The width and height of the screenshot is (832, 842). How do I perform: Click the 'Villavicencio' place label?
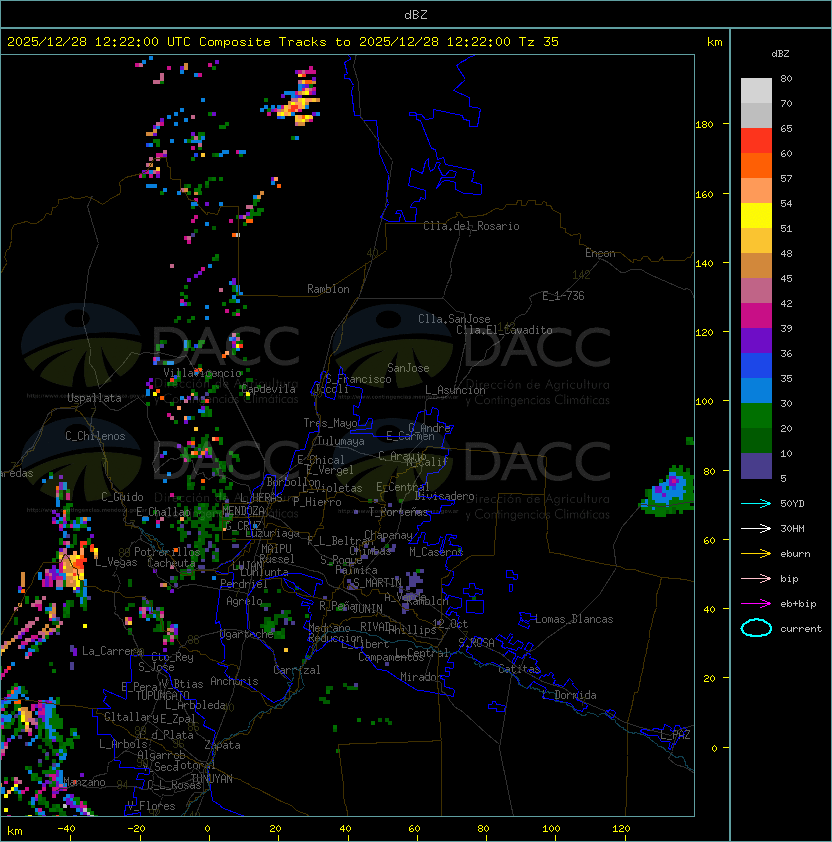tap(202, 373)
